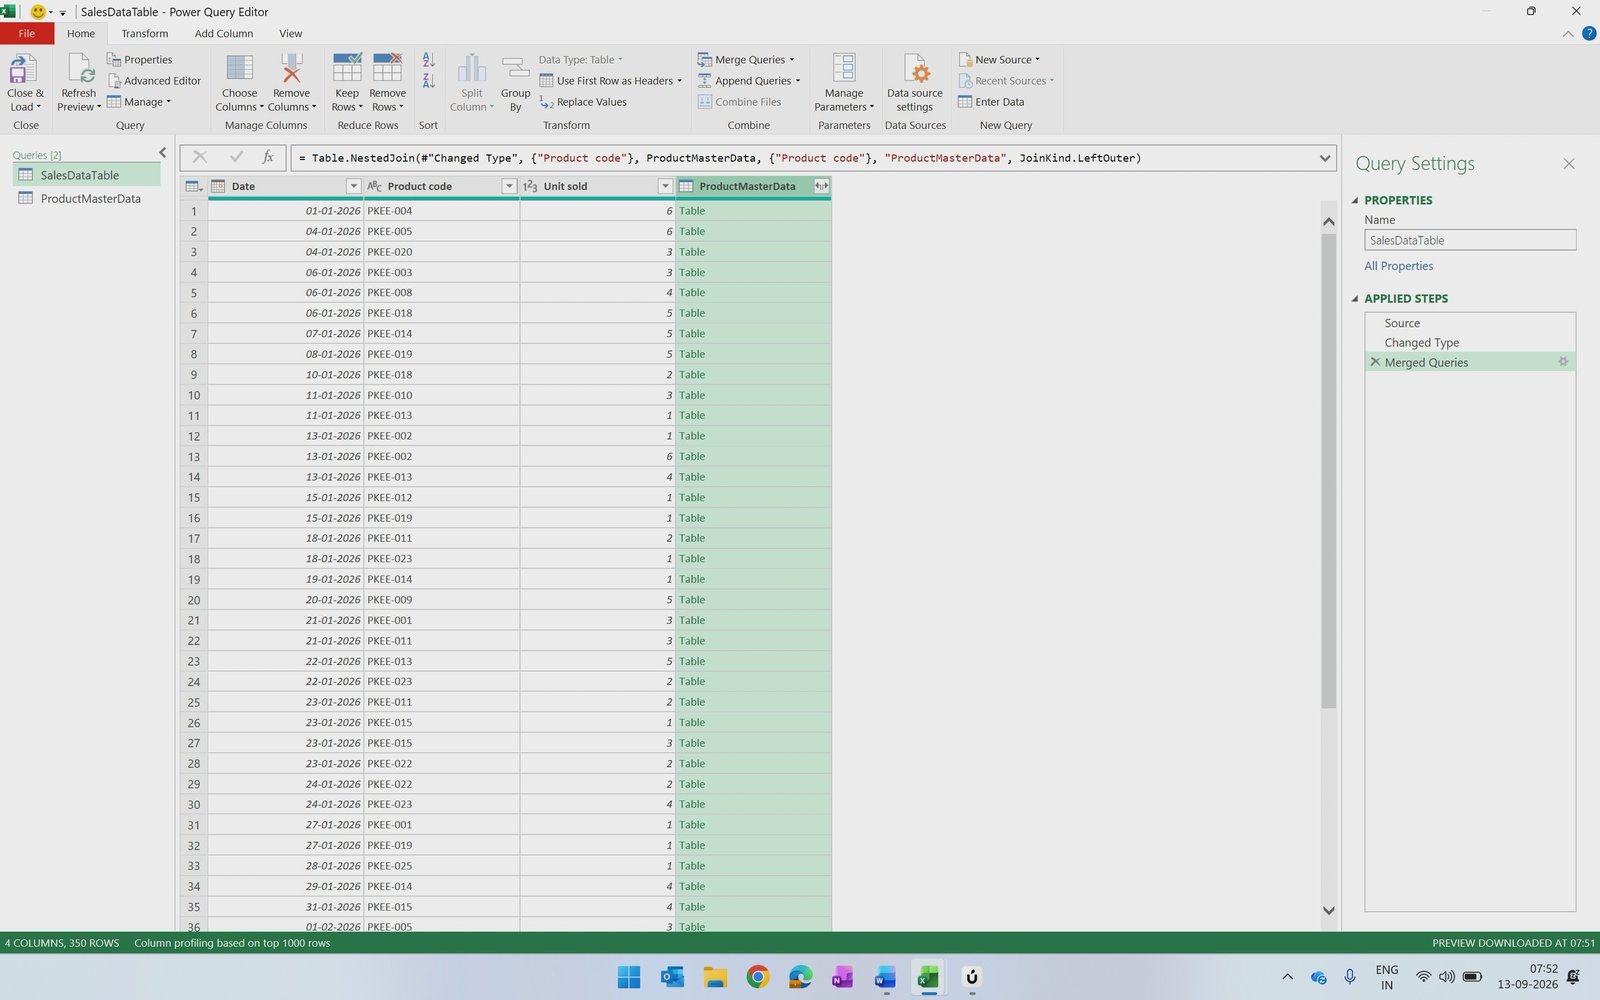Screen dimensions: 1600x1000
Task: Click the Choose Columns icon
Action: pos(239,68)
